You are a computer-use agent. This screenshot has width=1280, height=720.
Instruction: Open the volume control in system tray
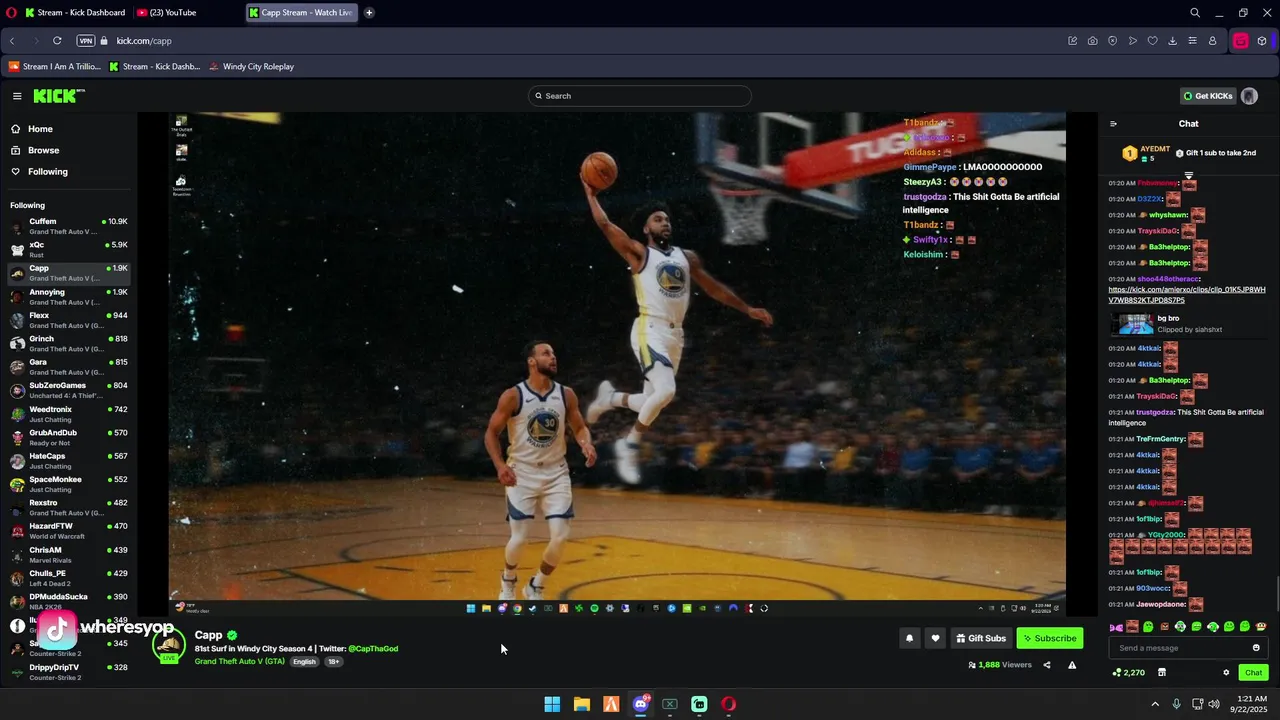point(1214,704)
